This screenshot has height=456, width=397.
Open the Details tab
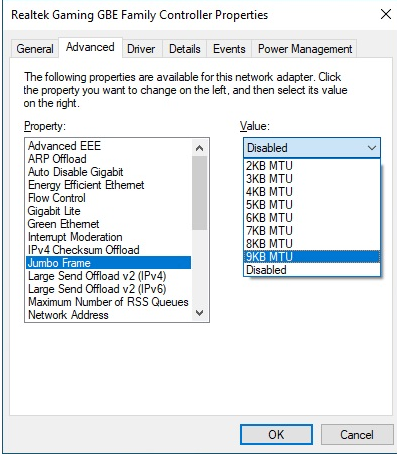point(185,49)
